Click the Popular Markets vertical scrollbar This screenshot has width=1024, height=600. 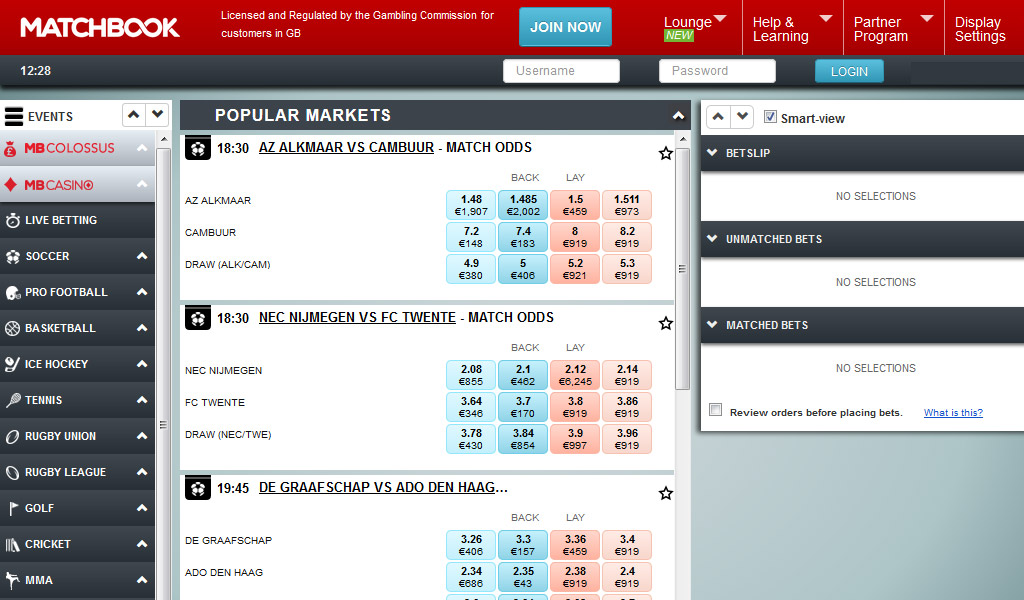(682, 269)
